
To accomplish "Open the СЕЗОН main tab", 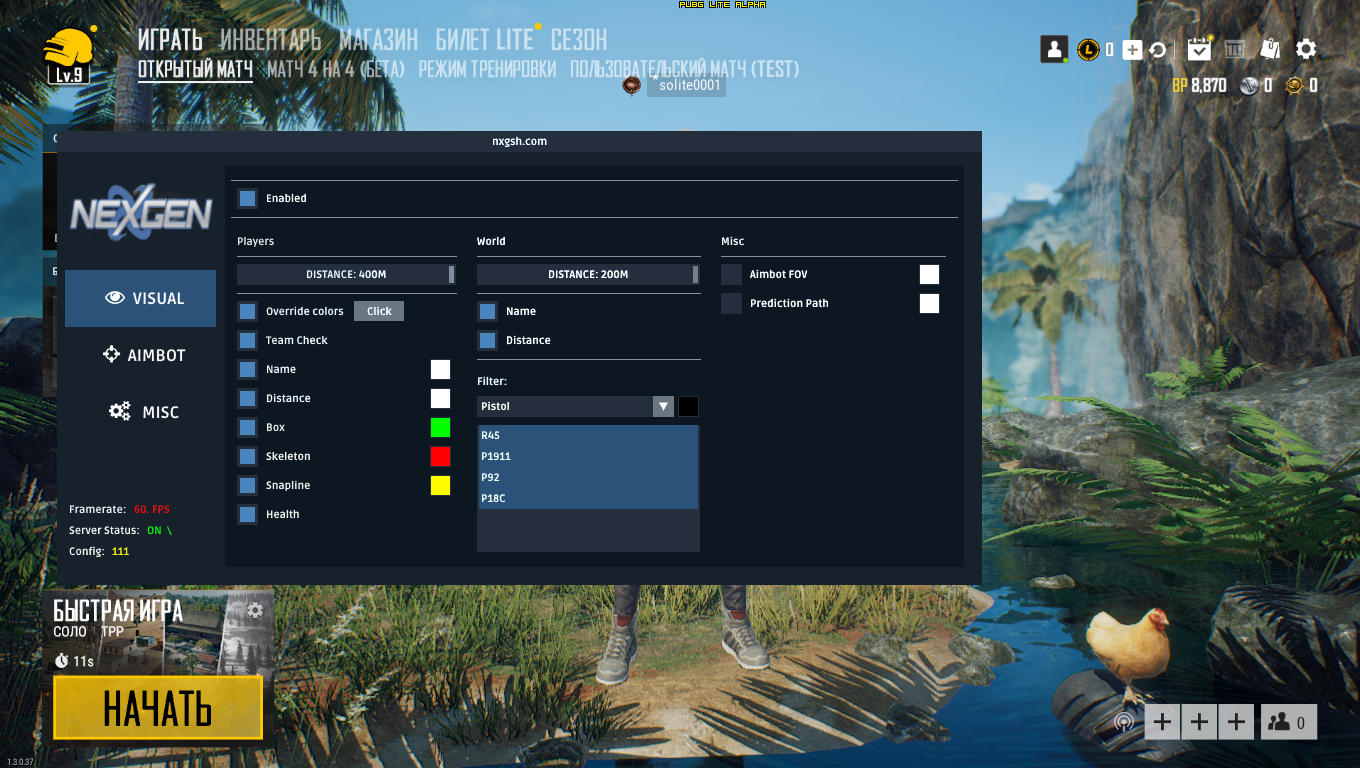I will 579,40.
